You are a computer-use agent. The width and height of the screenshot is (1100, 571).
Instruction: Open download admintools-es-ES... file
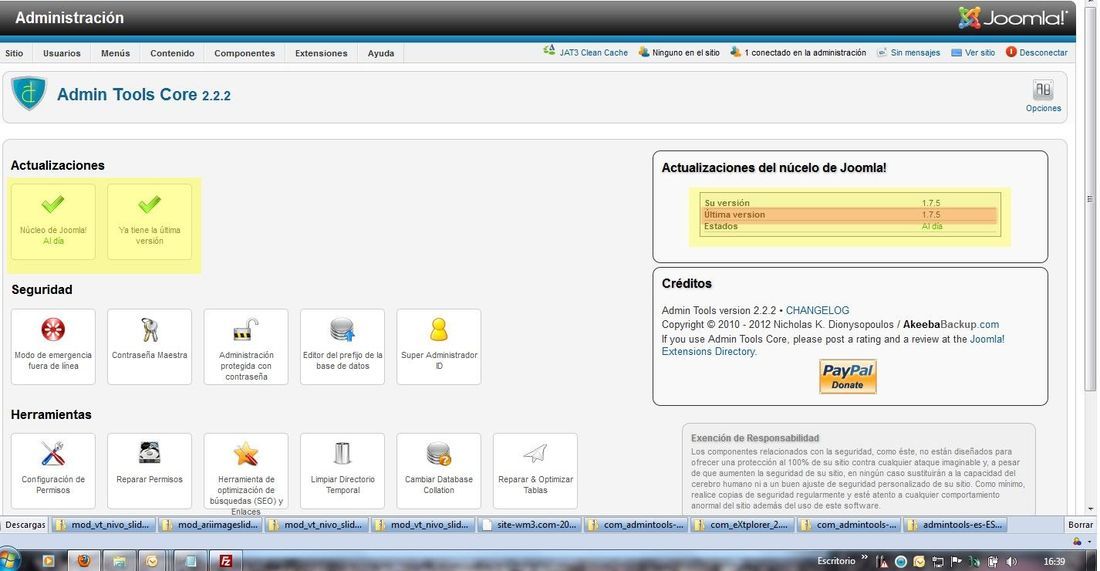click(955, 525)
